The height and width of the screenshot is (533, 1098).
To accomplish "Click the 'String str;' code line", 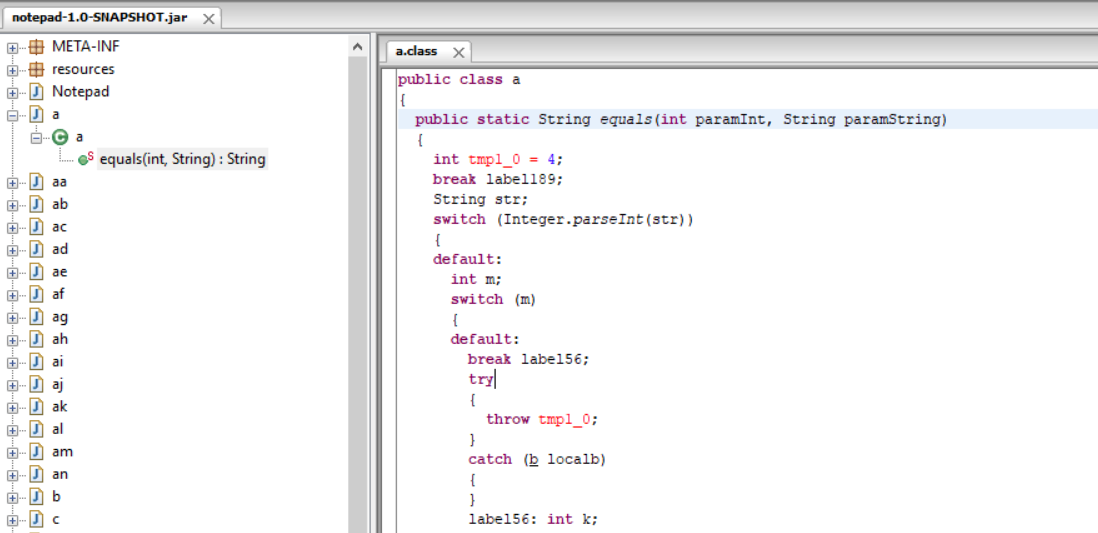I will click(480, 200).
